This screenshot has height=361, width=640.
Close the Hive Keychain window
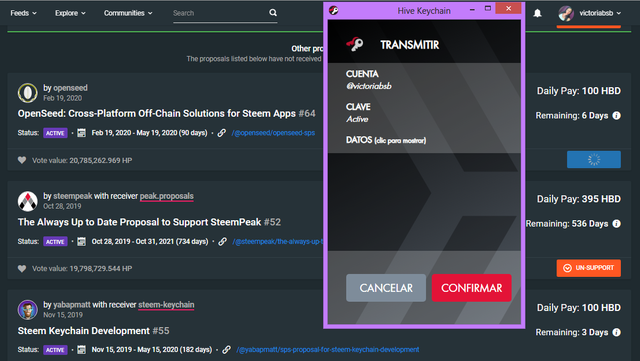(509, 8)
